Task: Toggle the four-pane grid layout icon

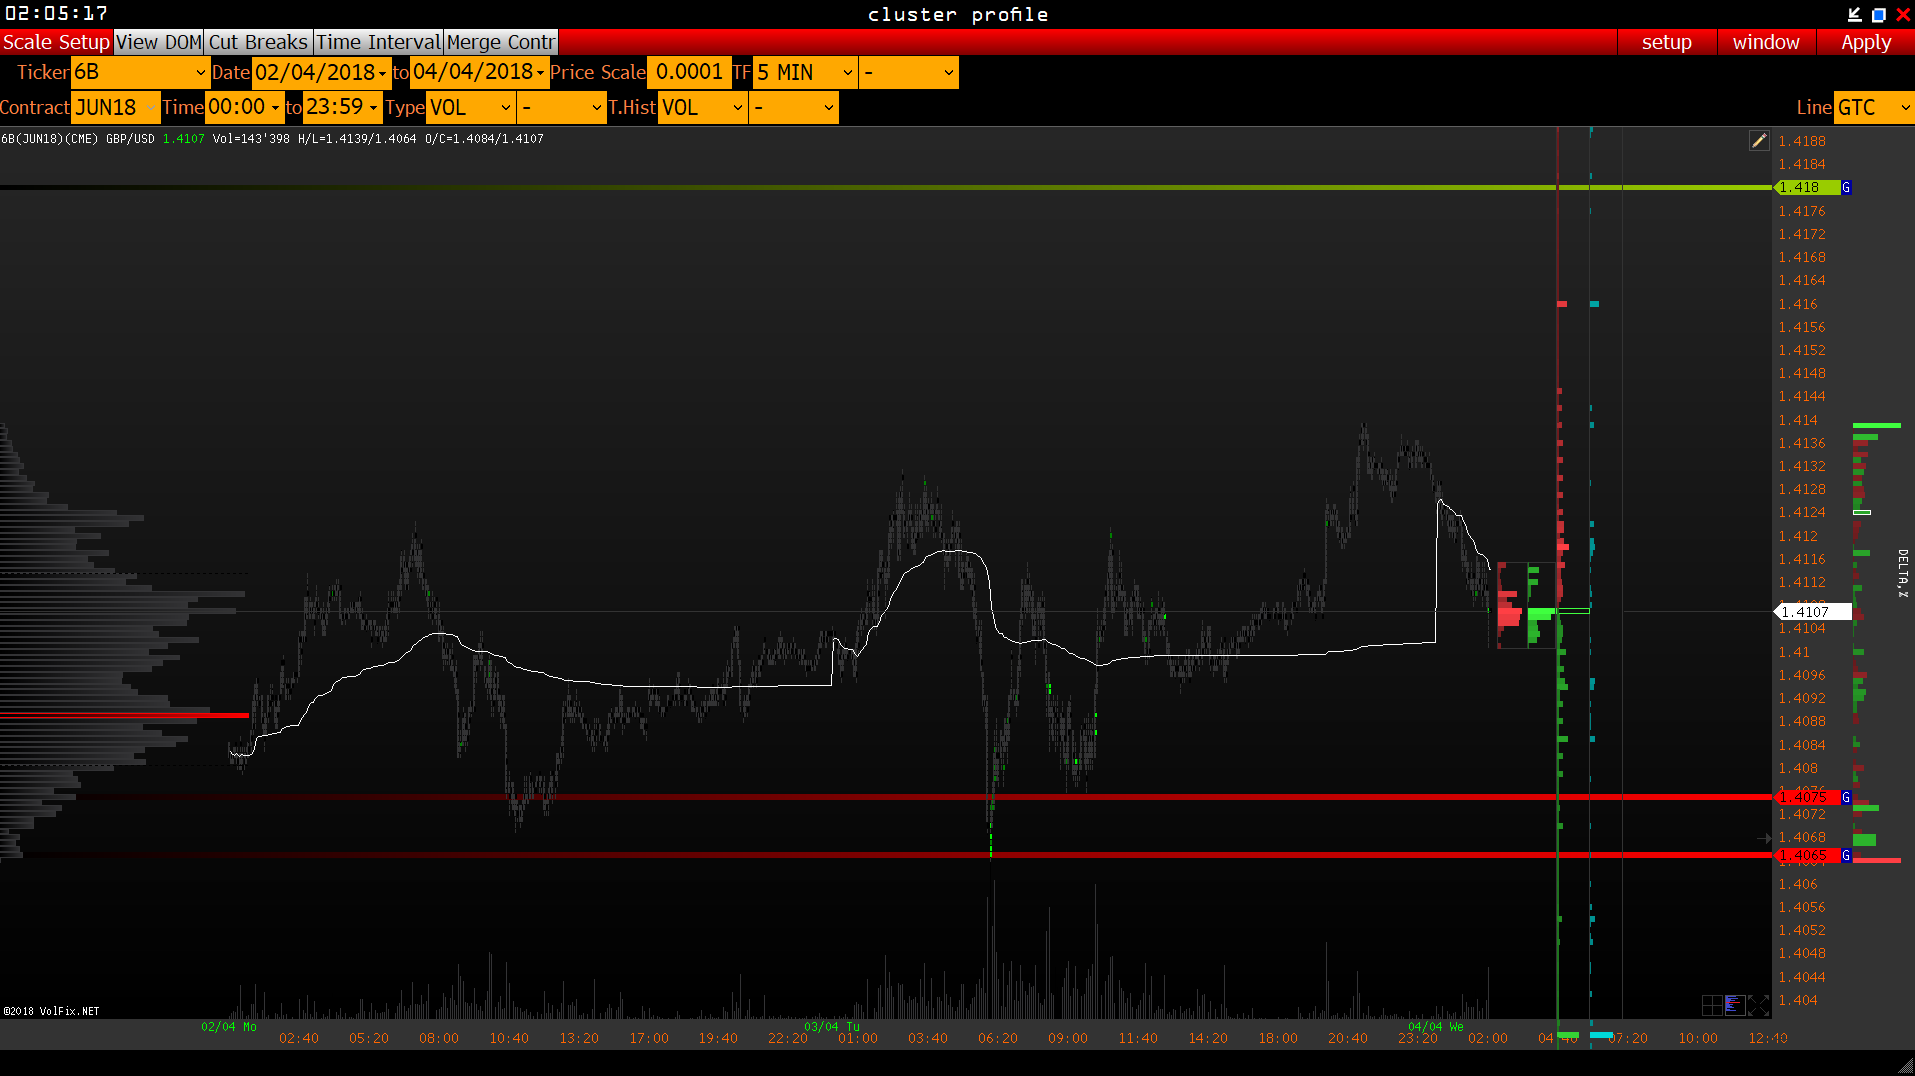Action: click(x=1712, y=1004)
